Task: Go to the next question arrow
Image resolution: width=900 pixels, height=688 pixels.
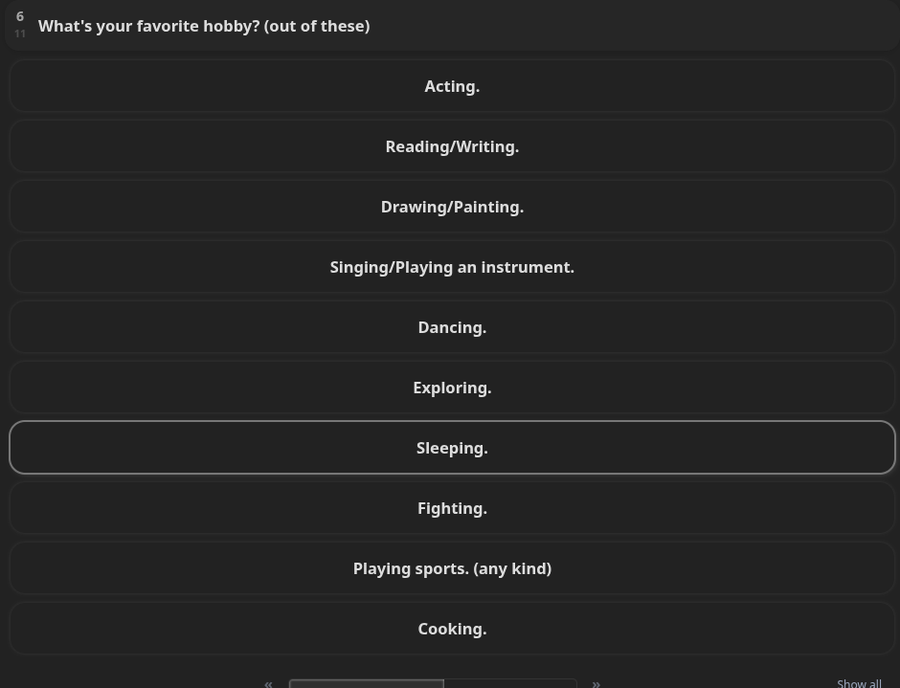Action: pyautogui.click(x=596, y=683)
